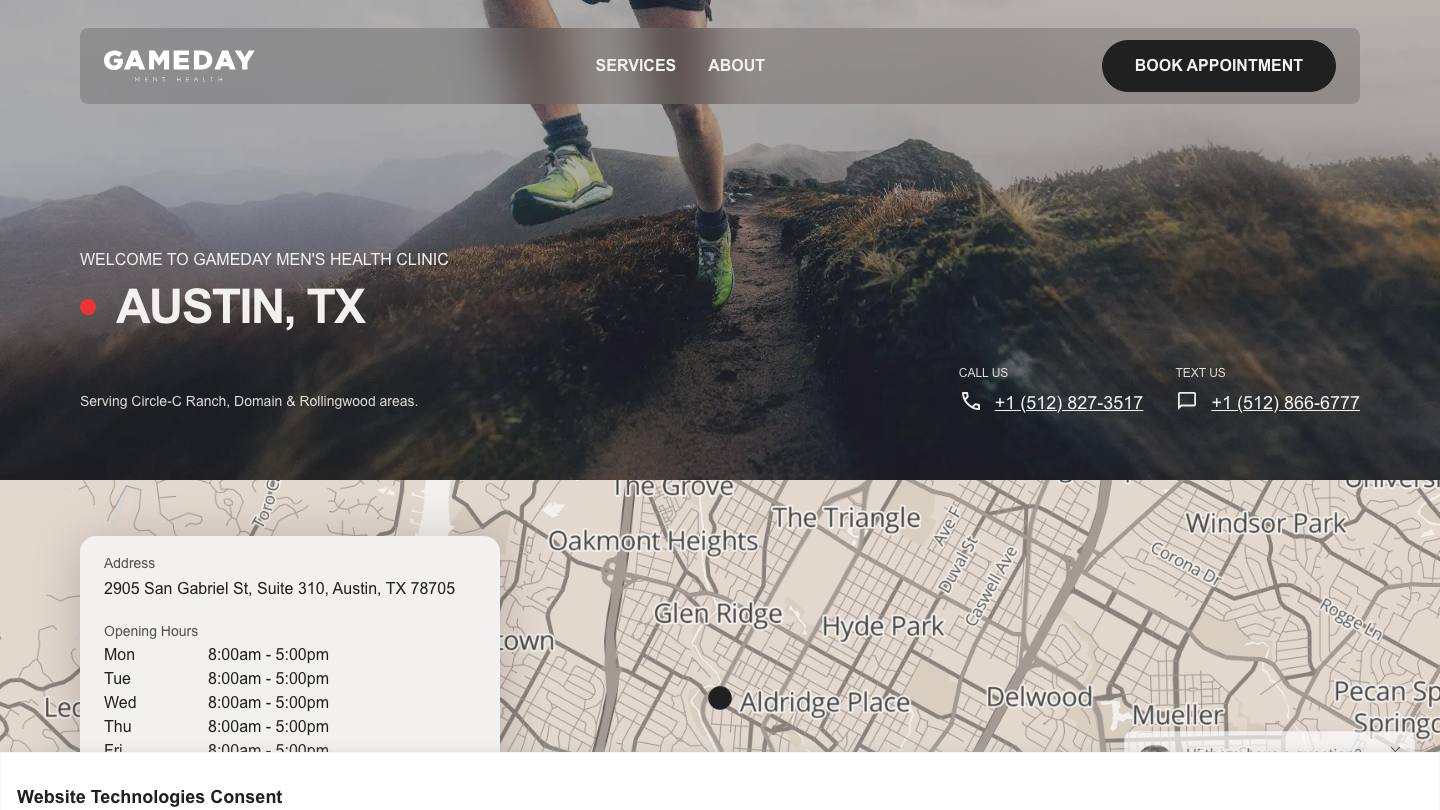The width and height of the screenshot is (1440, 810).
Task: Text the +1 (512) 866-6777 number
Action: coord(1285,403)
